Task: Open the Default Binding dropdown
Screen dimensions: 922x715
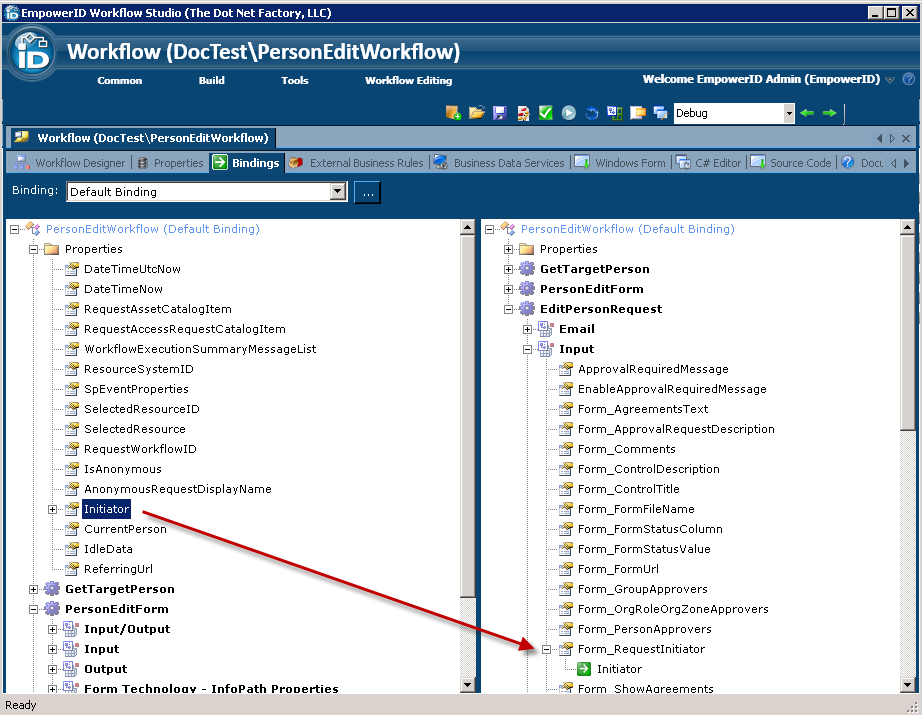Action: [337, 192]
